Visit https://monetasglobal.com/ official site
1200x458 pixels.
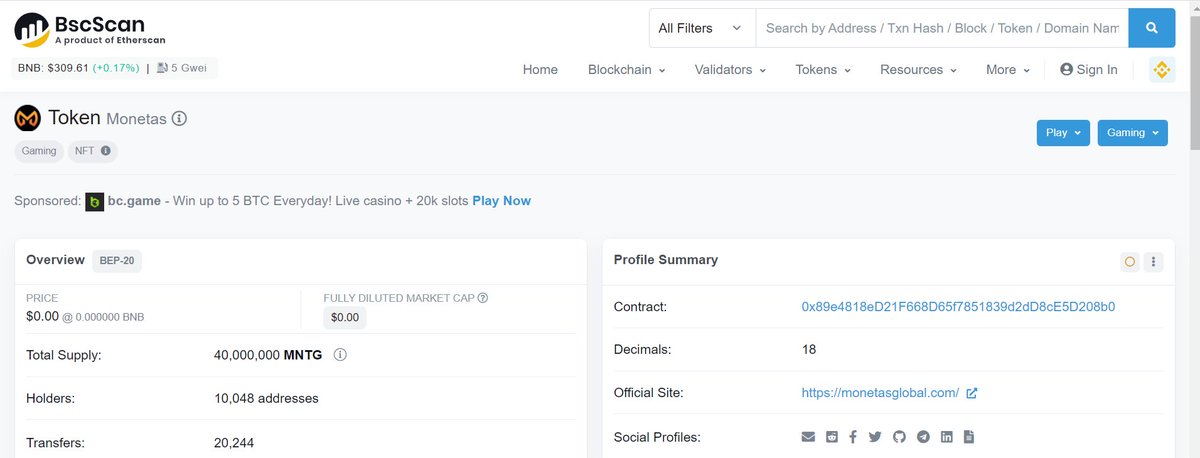click(x=880, y=393)
